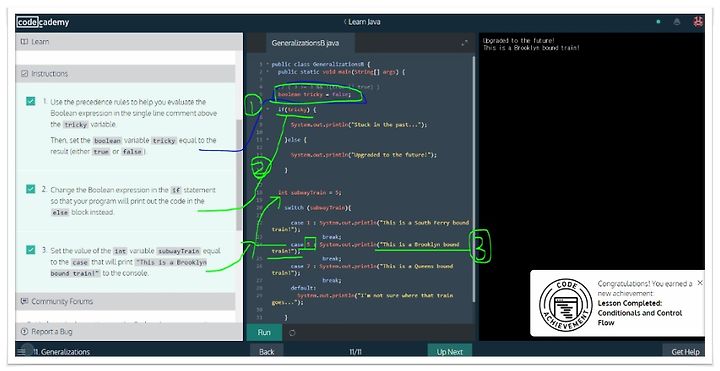The image size is (720, 371).
Task: Expand the Community Forums section
Action: pyautogui.click(x=125, y=301)
